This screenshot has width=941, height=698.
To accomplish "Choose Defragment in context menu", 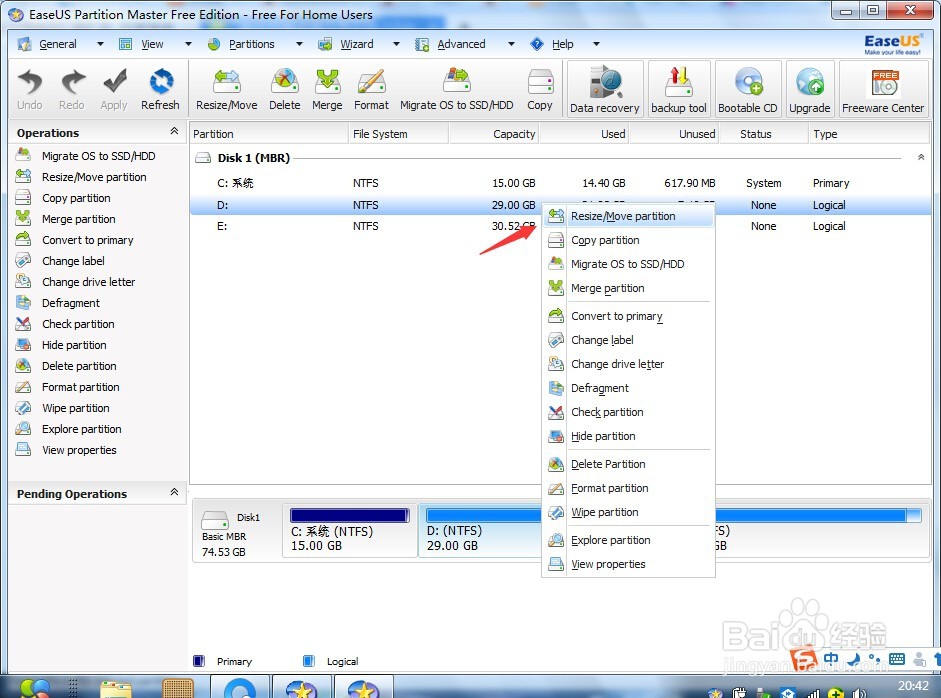I will click(x=628, y=388).
